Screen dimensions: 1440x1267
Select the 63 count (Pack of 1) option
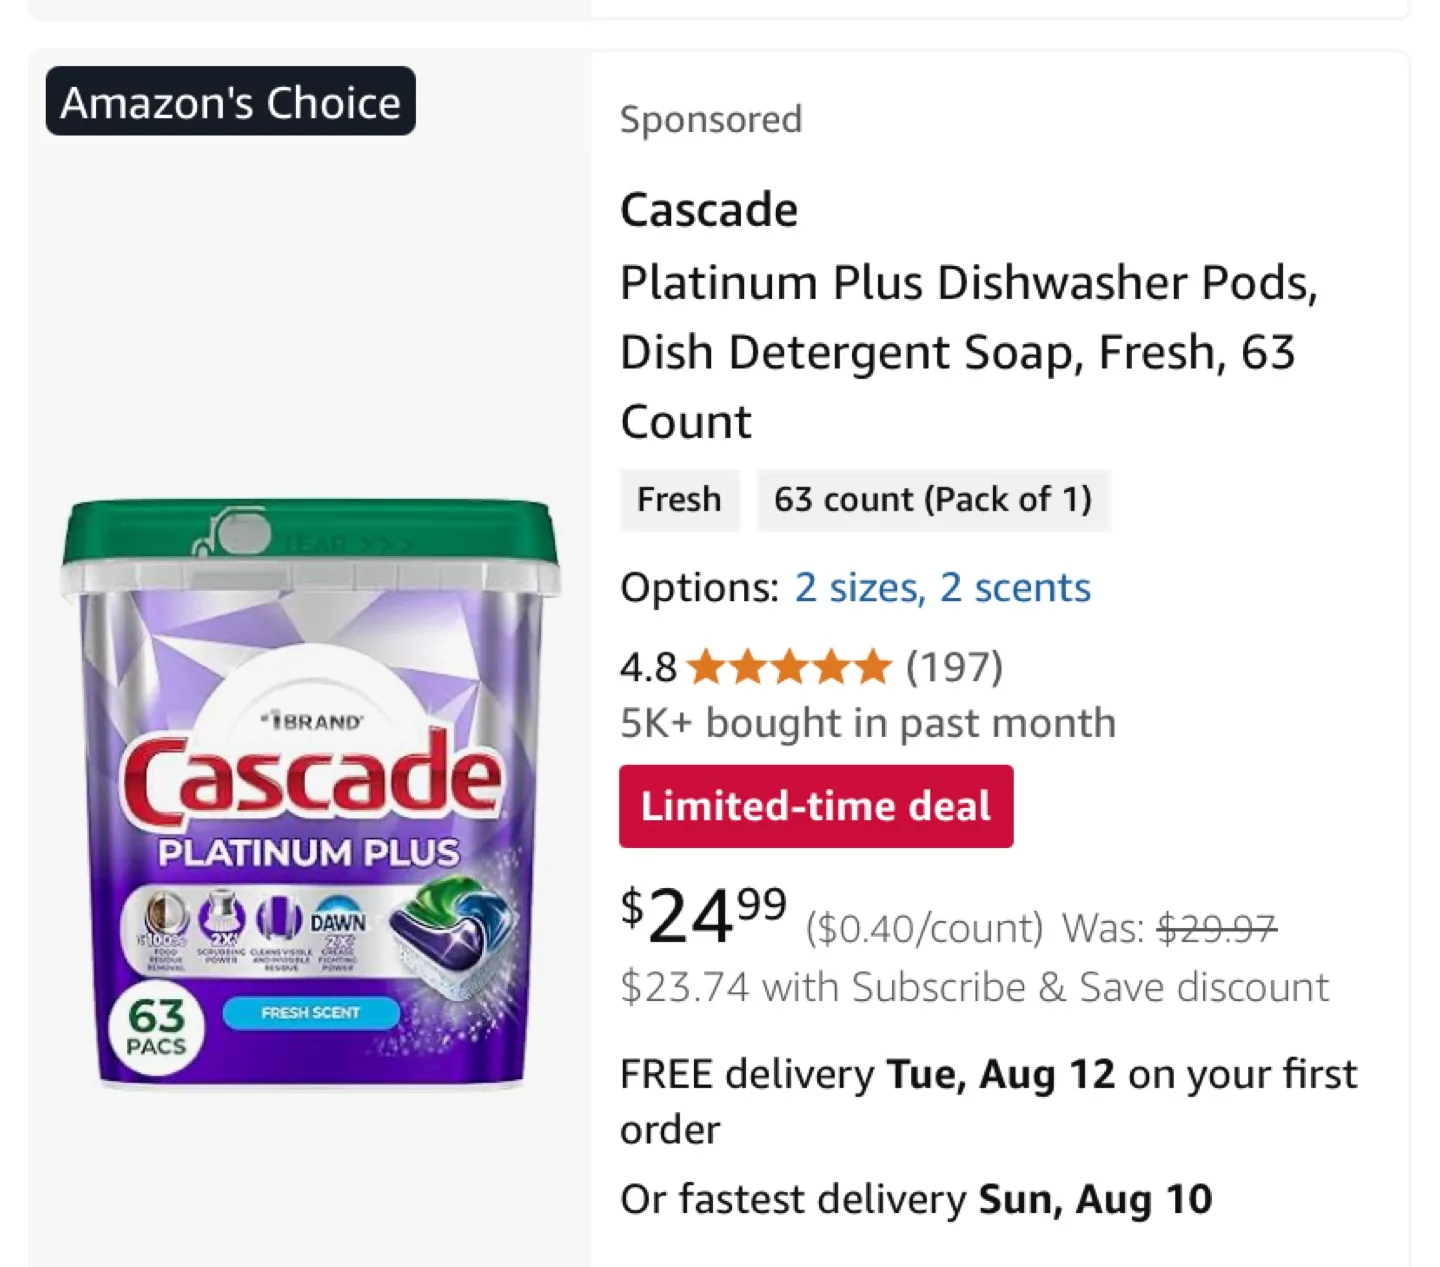[x=933, y=499]
